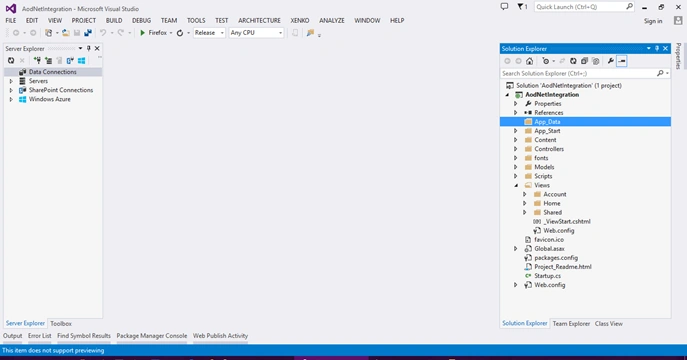This screenshot has height=360, width=687.
Task: Click Connect to Server icon in Server Explorer
Action: [x=48, y=60]
